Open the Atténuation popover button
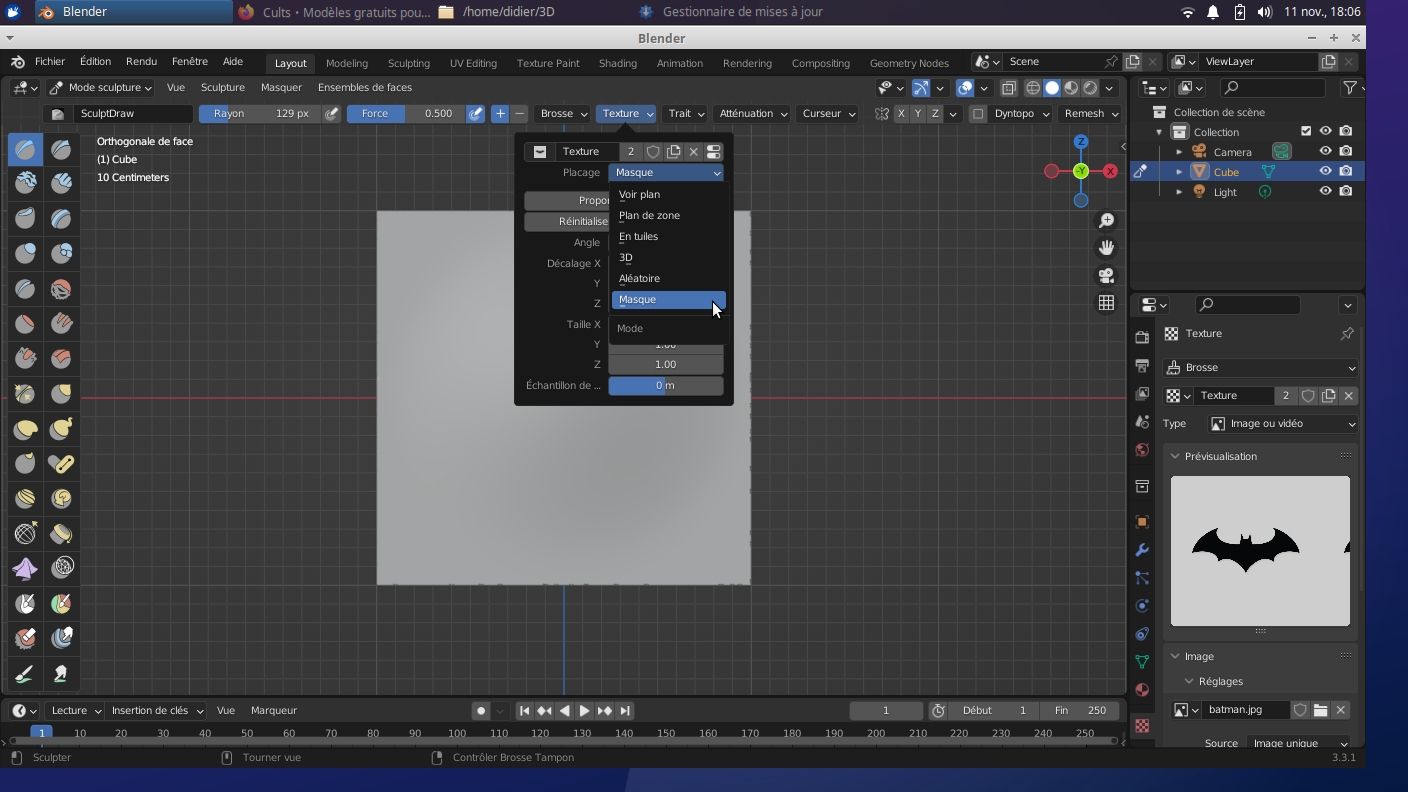 click(753, 114)
